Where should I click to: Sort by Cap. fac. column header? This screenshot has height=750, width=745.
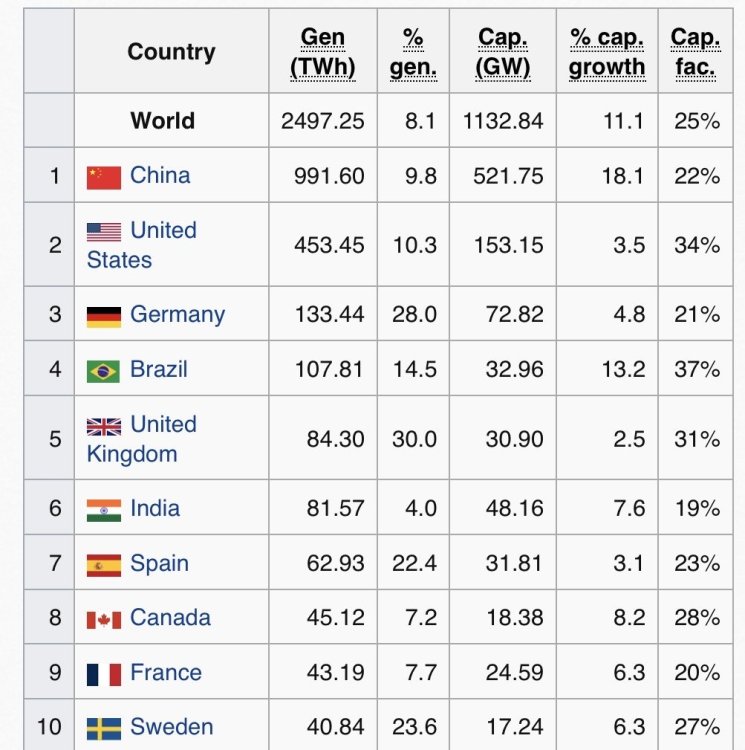coord(695,53)
